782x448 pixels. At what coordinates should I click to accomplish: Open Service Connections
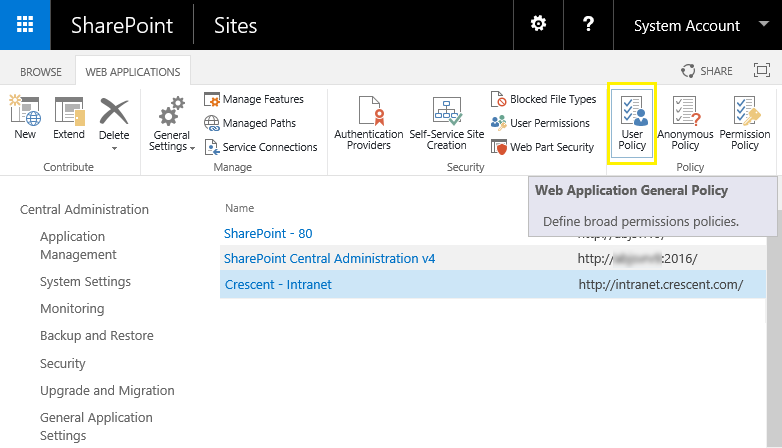pos(261,147)
